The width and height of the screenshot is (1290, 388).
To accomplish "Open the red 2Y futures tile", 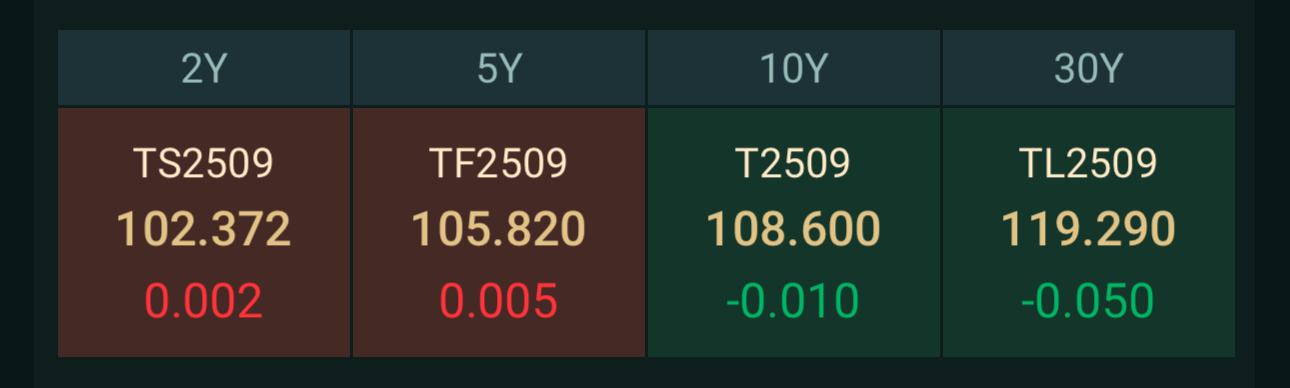I will pos(204,232).
